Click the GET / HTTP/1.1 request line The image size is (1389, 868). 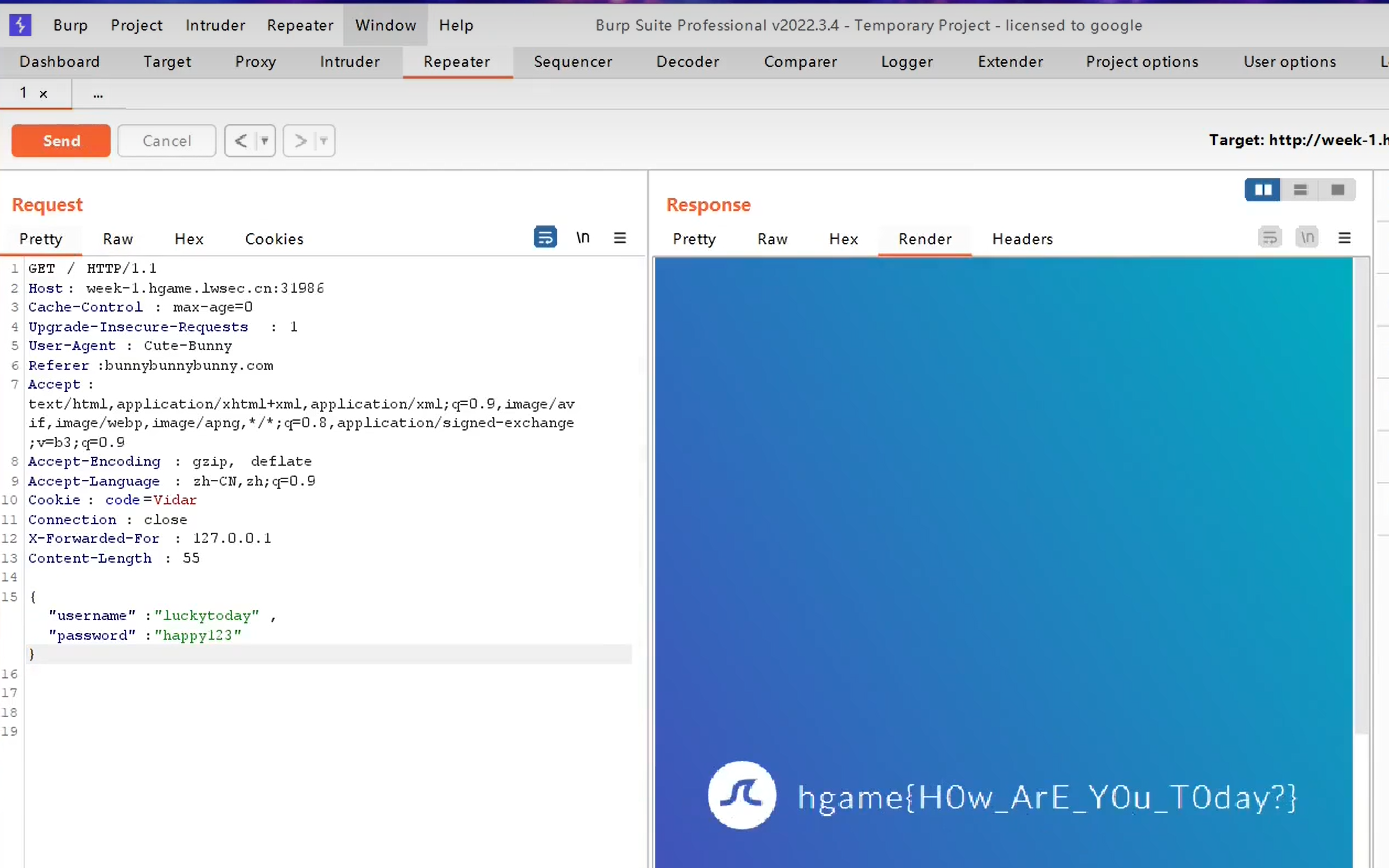point(93,269)
